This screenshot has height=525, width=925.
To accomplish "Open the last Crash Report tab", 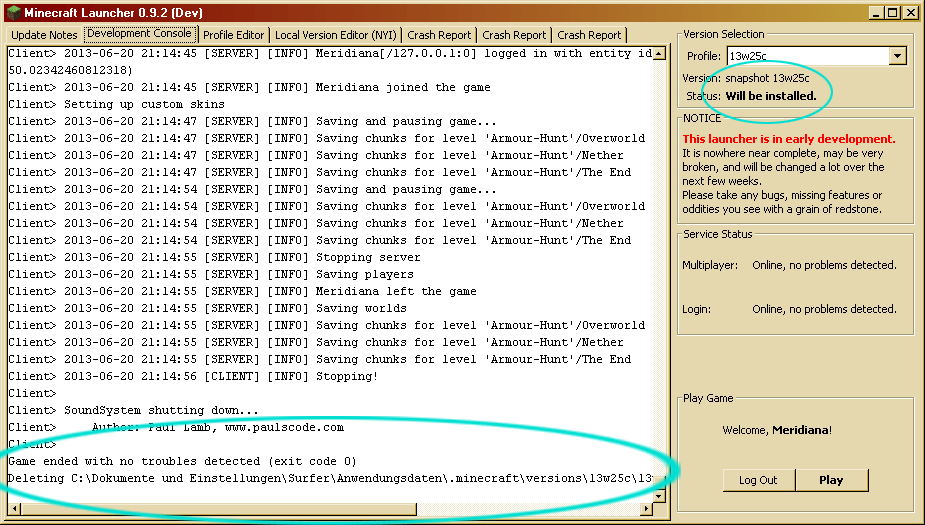I will (589, 35).
